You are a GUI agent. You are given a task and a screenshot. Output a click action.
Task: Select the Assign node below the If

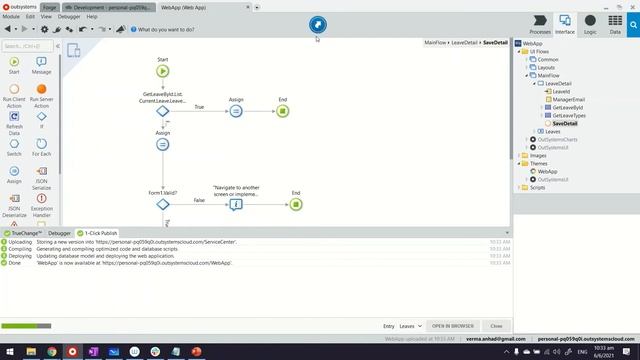(x=162, y=144)
